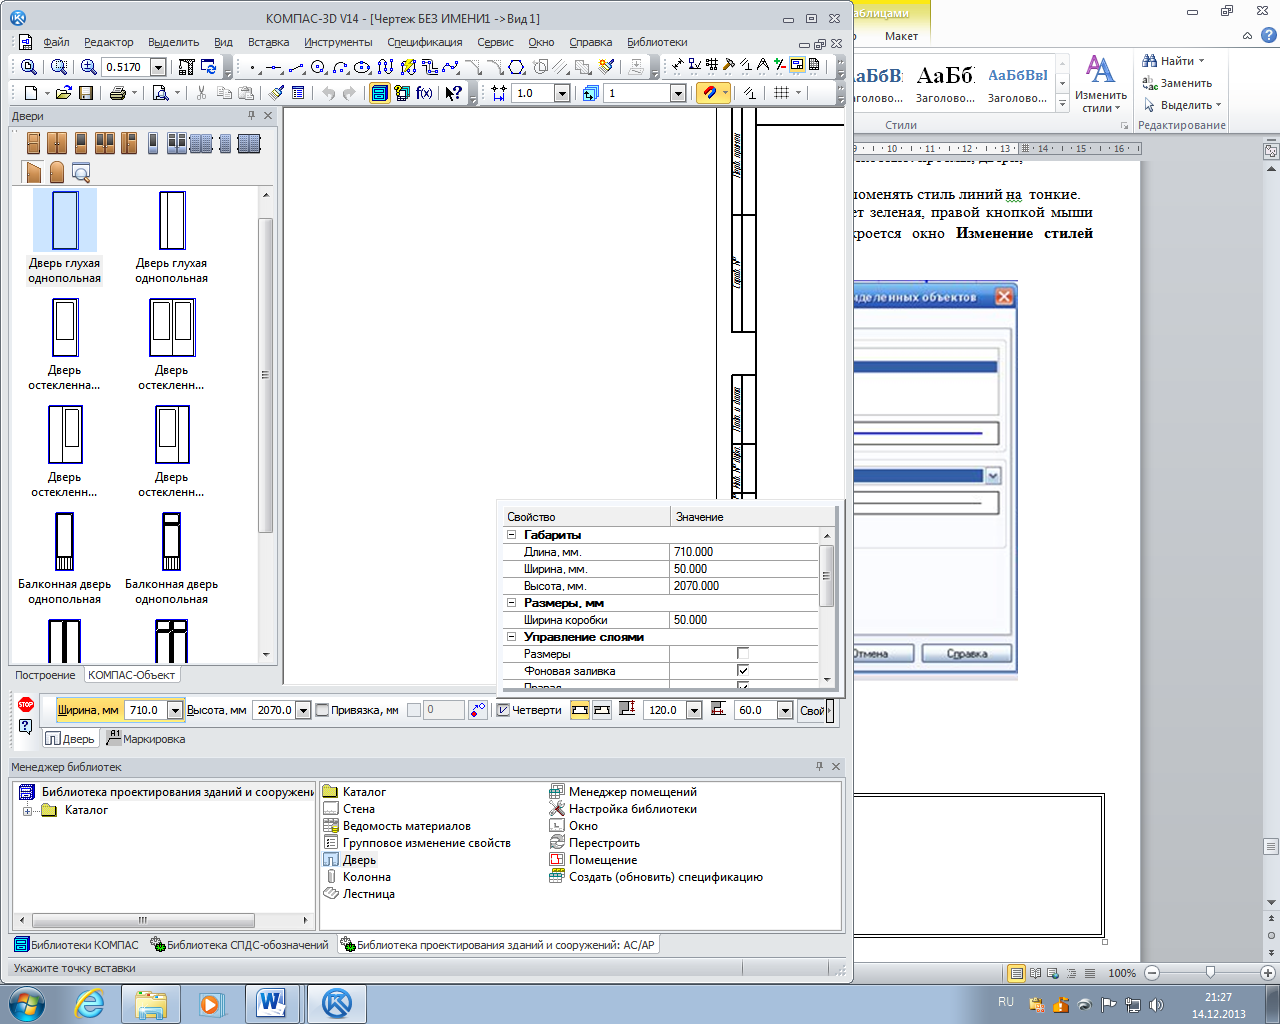
Task: Select the first Балконная дверь однопольная thumbnail
Action: point(65,541)
